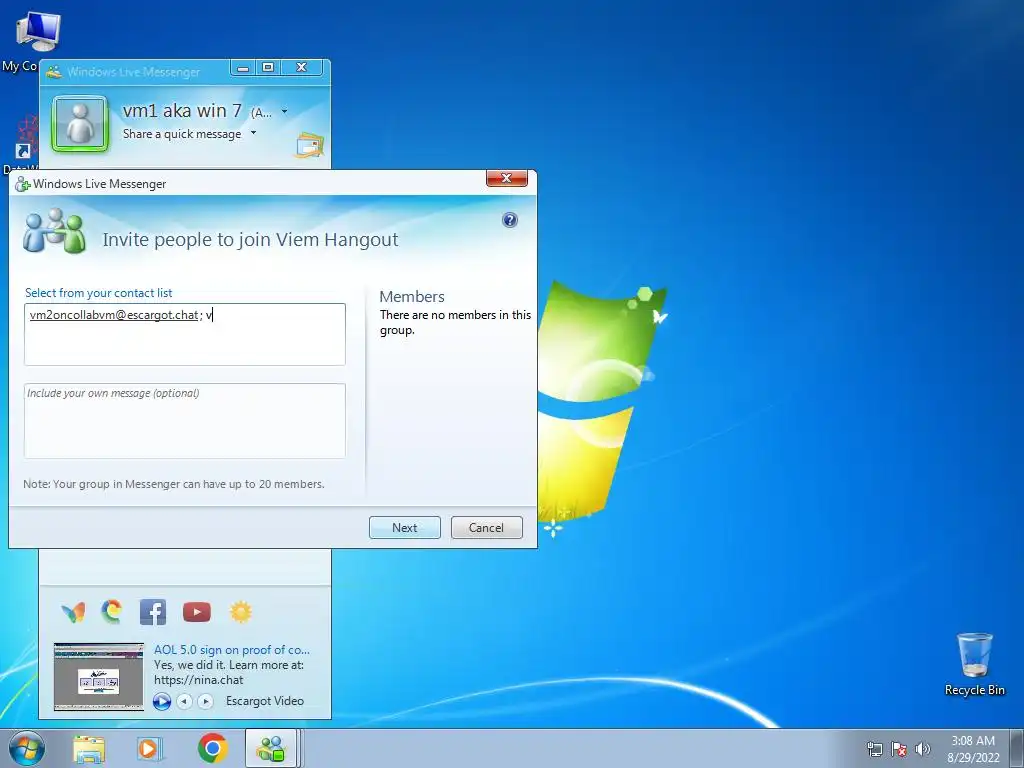Click the Messenger taskbar button
Image resolution: width=1024 pixels, height=768 pixels.
272,749
